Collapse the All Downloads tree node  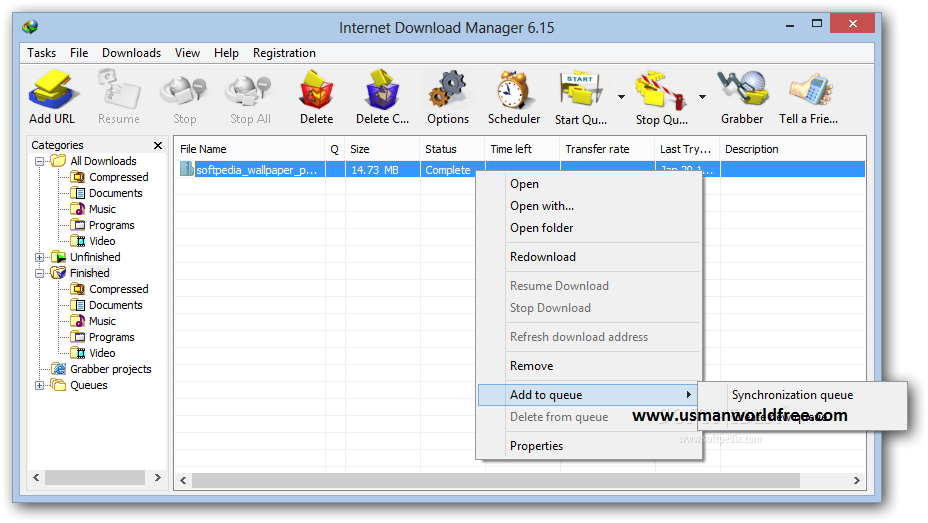click(39, 161)
